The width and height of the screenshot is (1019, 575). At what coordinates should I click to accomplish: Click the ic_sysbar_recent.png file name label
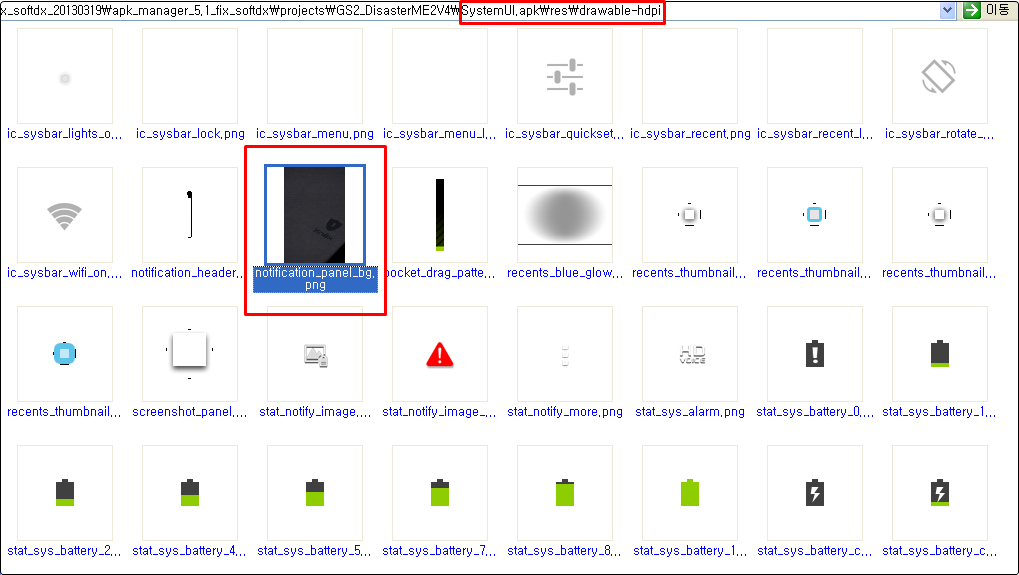tap(690, 133)
